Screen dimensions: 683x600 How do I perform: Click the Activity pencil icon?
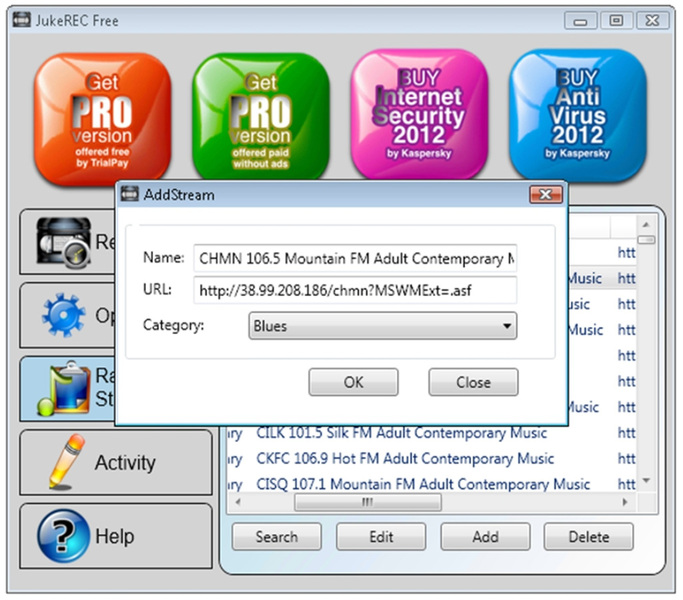tap(66, 461)
